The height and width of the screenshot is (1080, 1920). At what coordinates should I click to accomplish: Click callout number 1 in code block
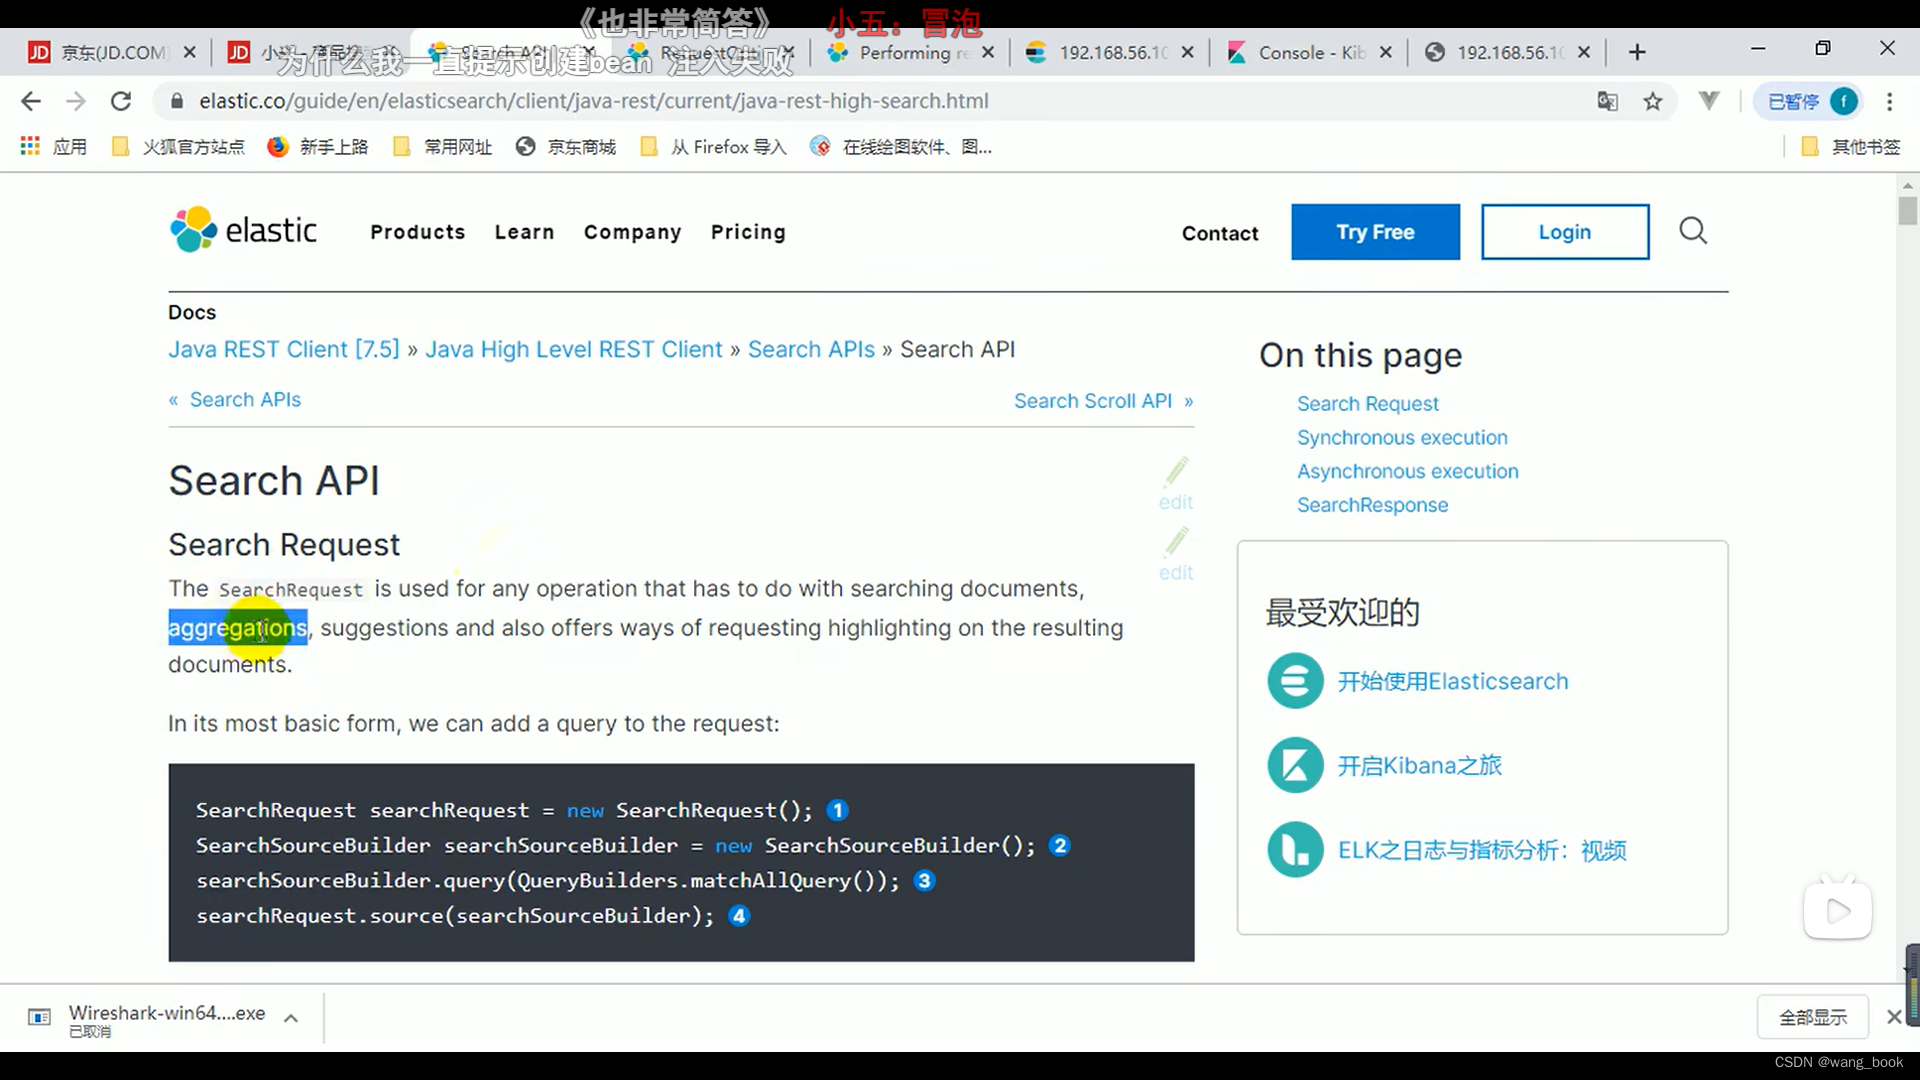[838, 810]
